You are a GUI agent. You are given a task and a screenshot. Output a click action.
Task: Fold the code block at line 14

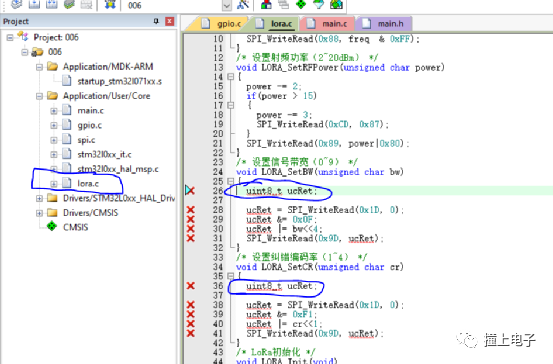click(x=231, y=77)
